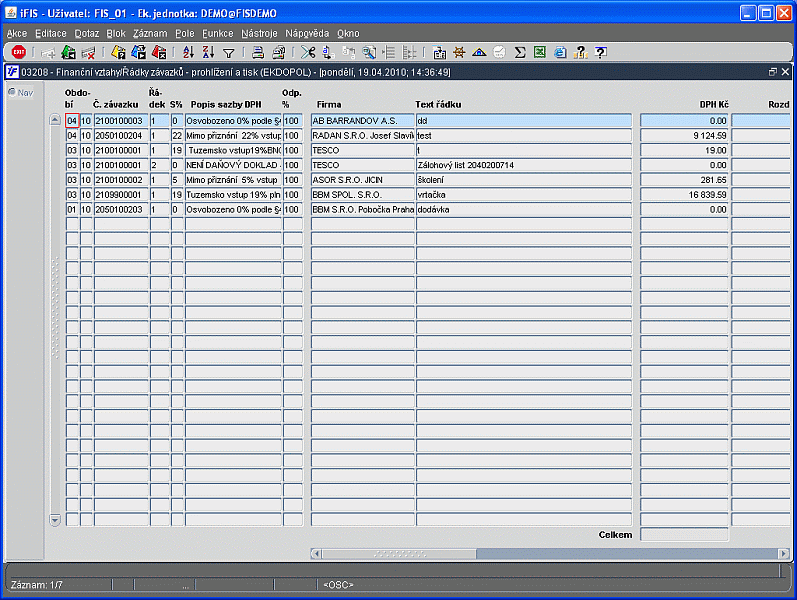
Task: Move the record list down with arrow
Action: point(55,520)
